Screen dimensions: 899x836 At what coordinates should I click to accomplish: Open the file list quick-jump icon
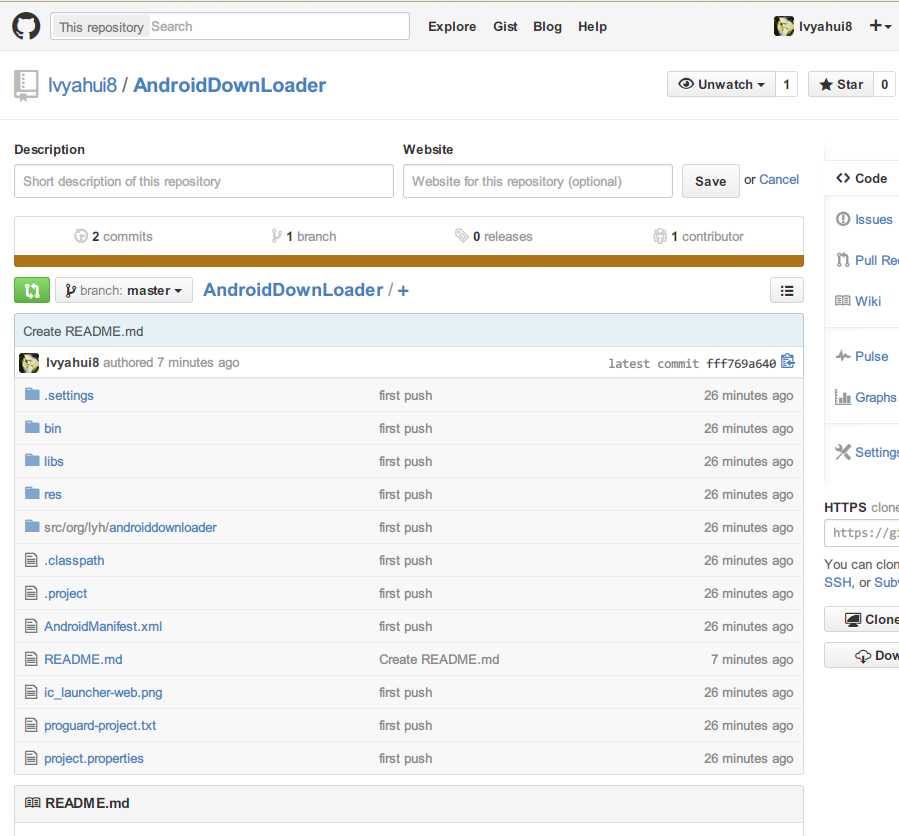point(787,291)
